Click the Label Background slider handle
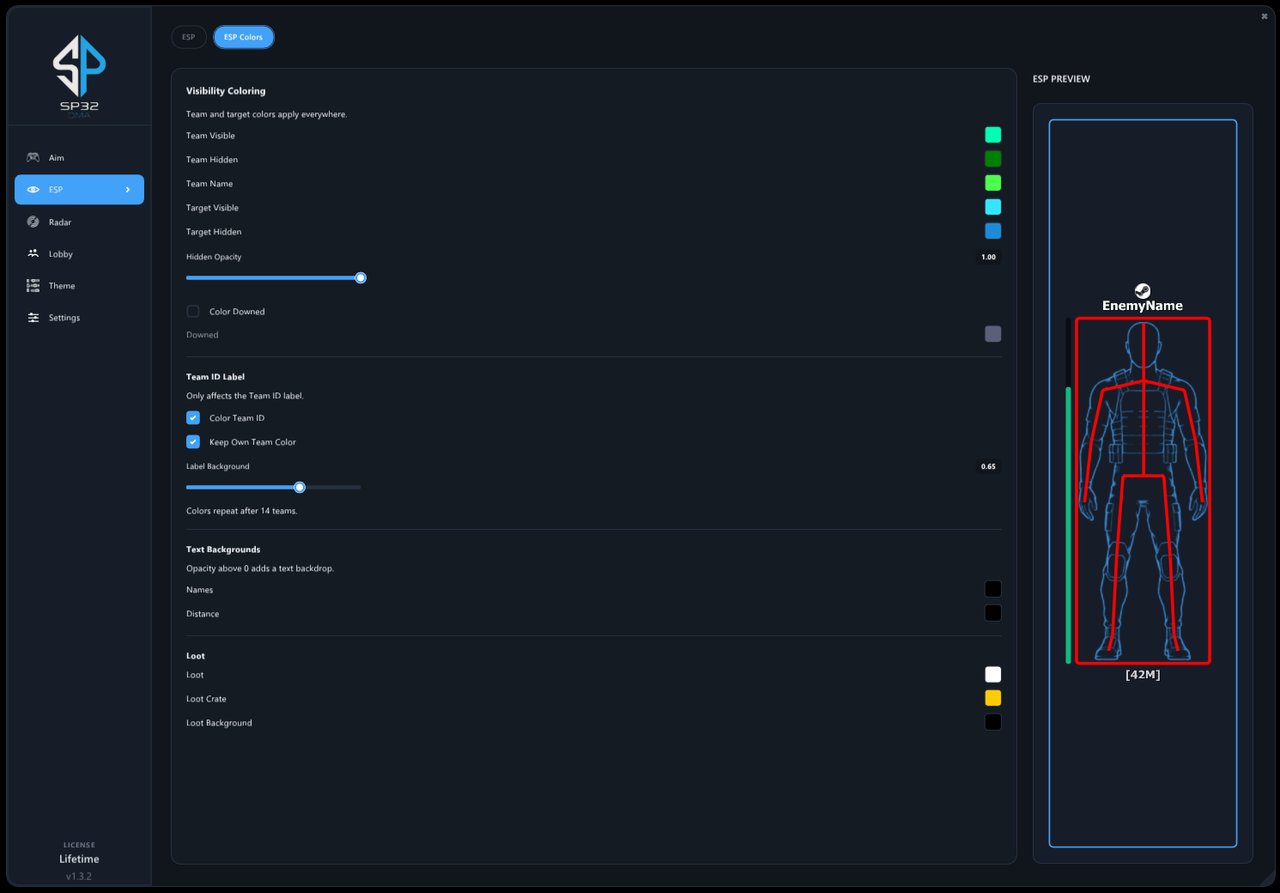Viewport: 1280px width, 893px height. coord(300,487)
